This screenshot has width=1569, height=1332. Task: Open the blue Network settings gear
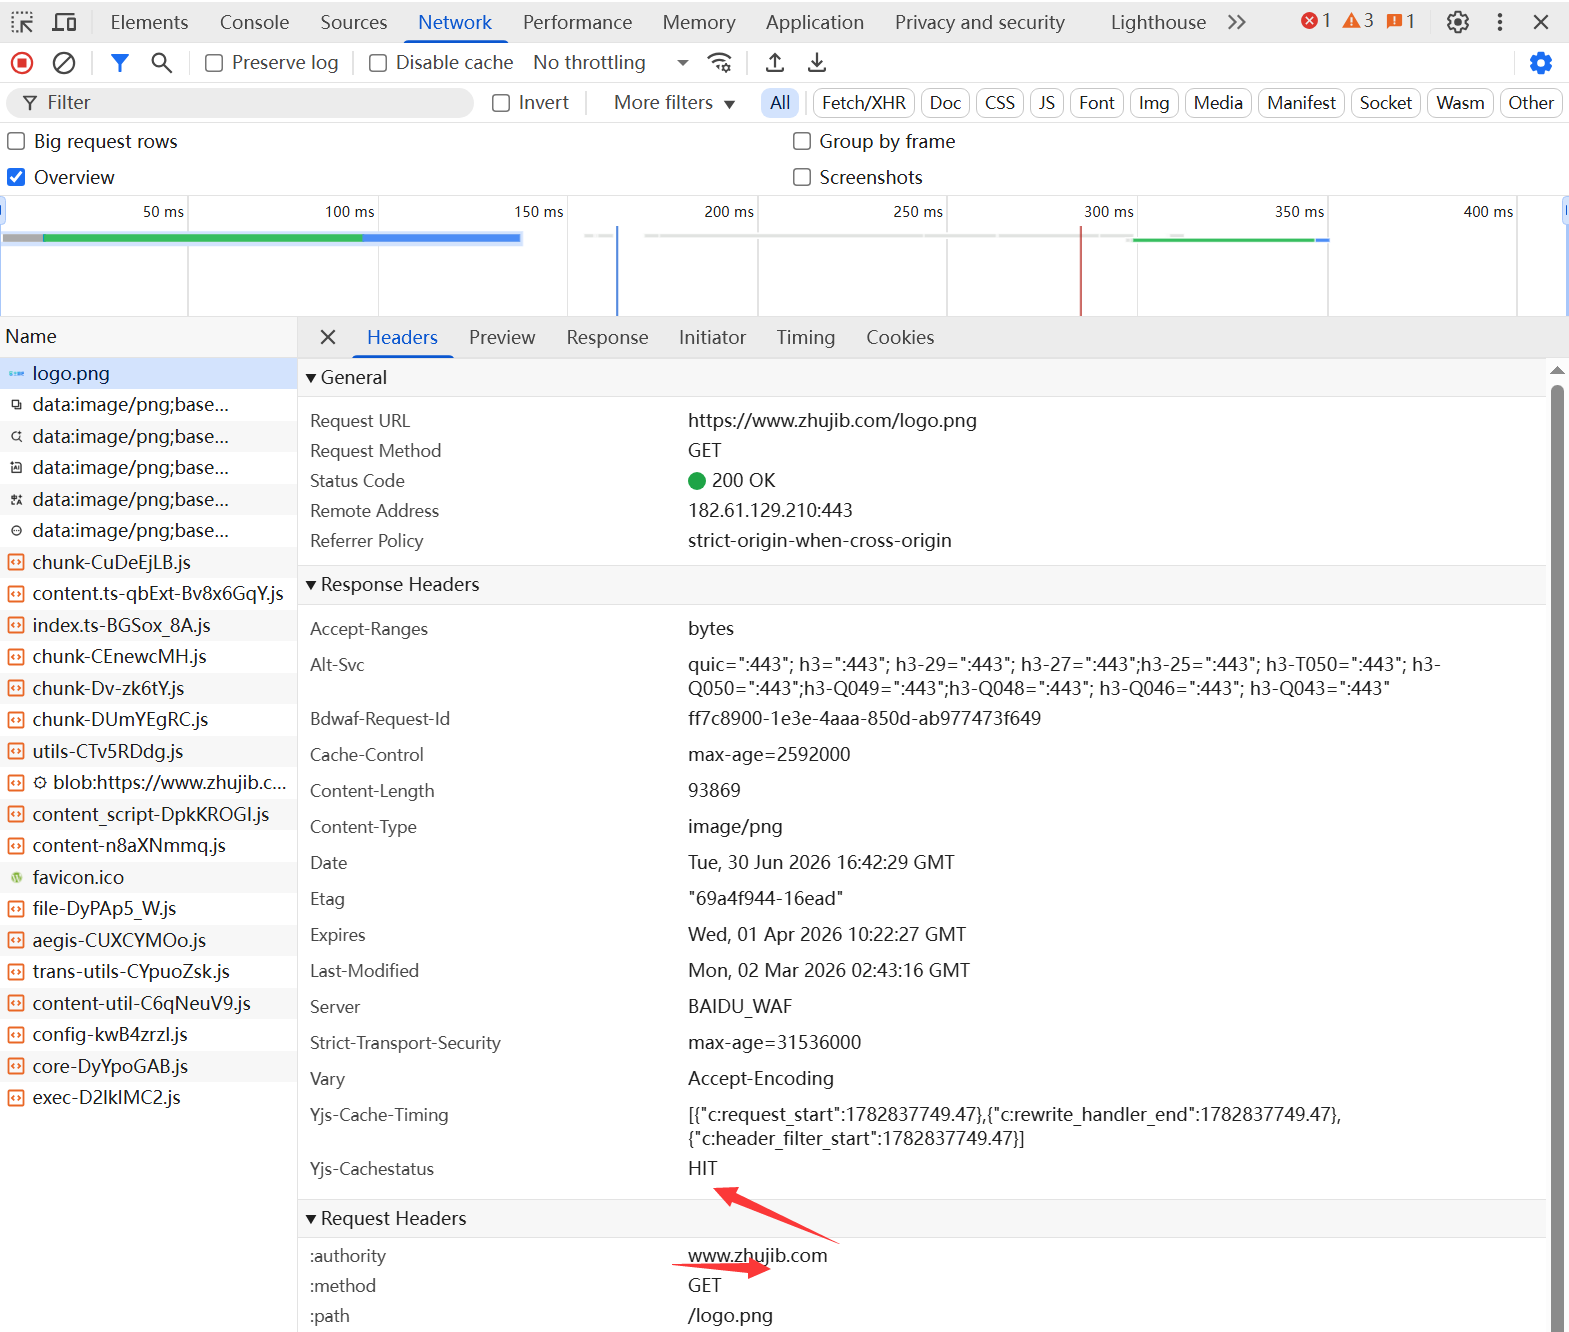[x=1541, y=63]
